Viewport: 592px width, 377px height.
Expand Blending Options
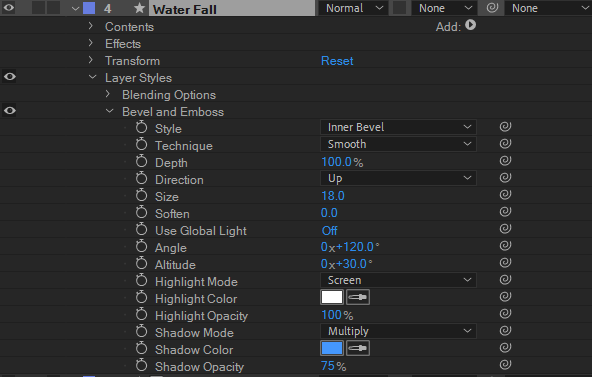[x=108, y=94]
